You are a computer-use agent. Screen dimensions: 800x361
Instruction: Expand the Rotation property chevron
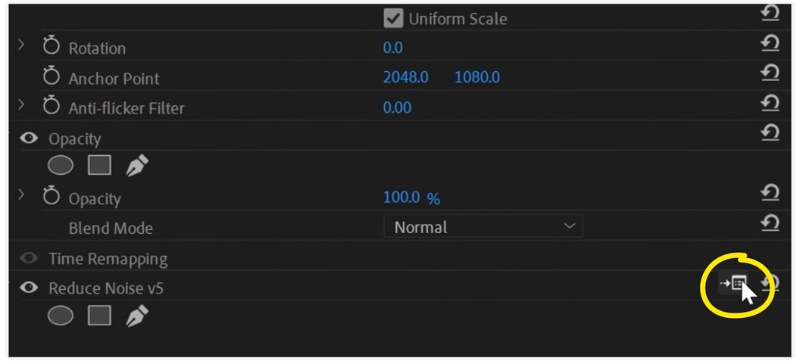click(x=21, y=45)
